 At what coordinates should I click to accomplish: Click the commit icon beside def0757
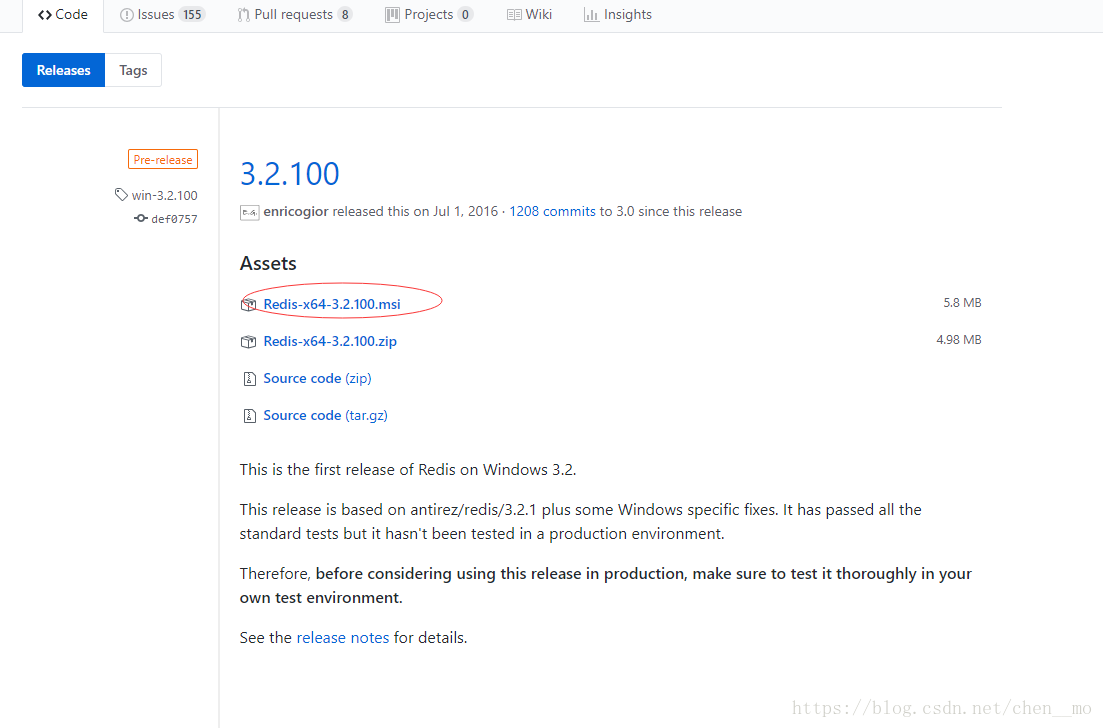(141, 219)
